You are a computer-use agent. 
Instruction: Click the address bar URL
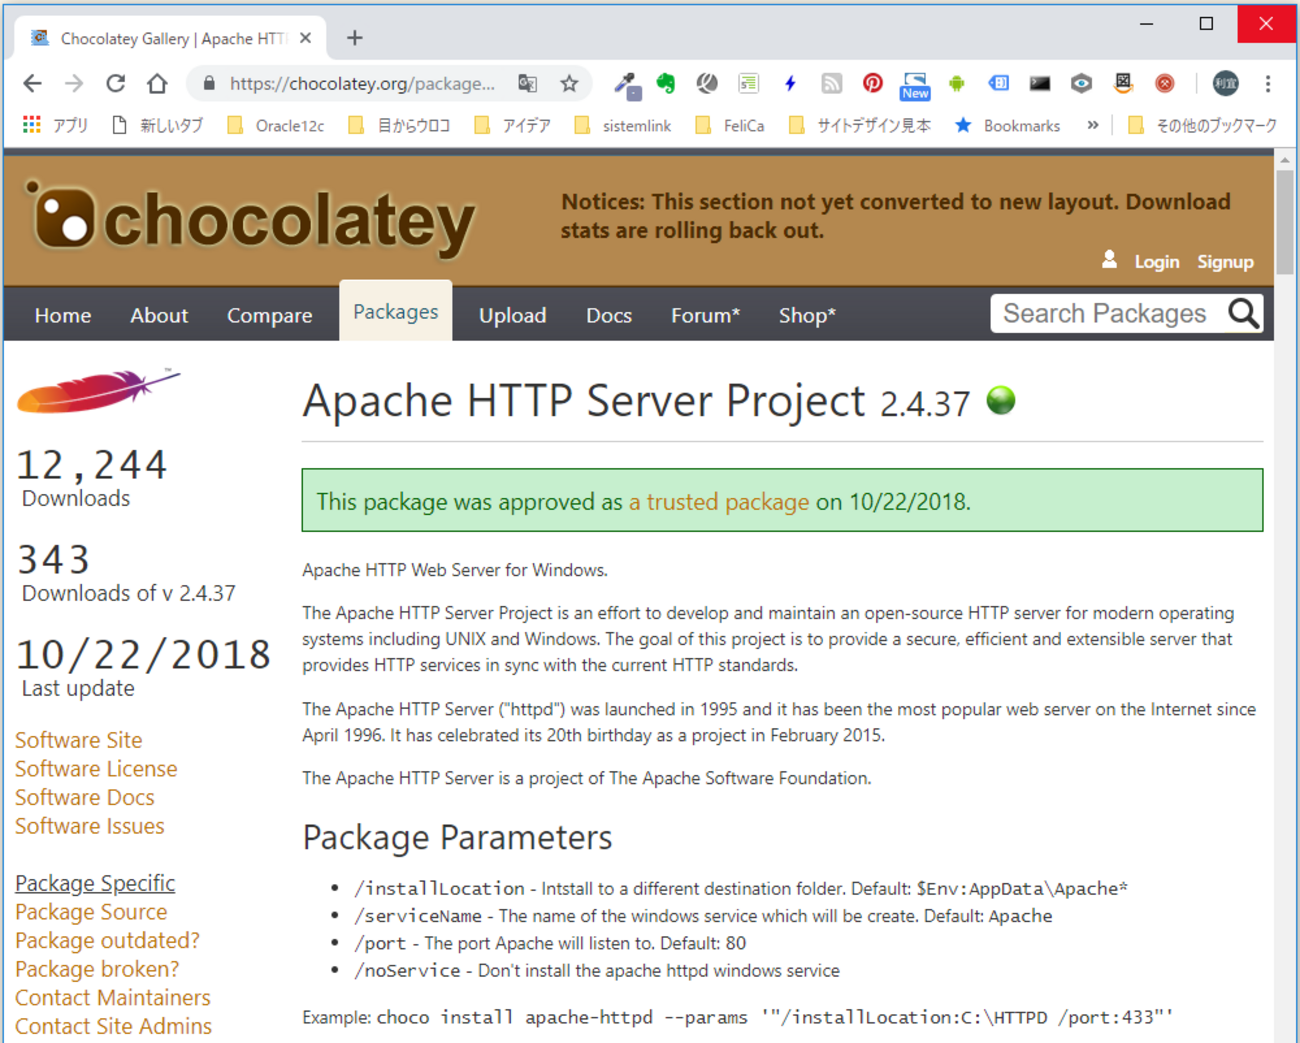pyautogui.click(x=362, y=84)
